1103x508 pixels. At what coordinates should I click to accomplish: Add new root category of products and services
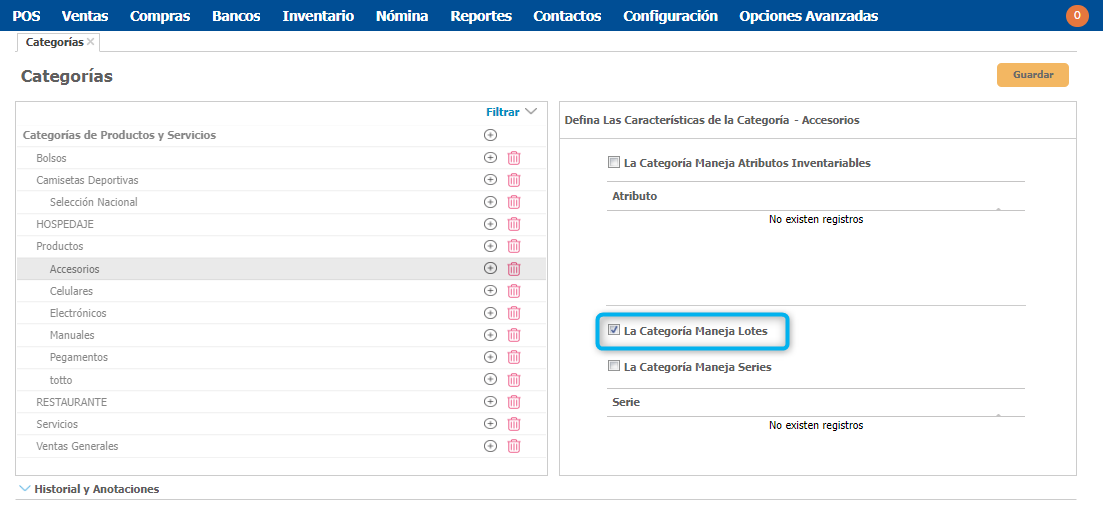click(490, 135)
